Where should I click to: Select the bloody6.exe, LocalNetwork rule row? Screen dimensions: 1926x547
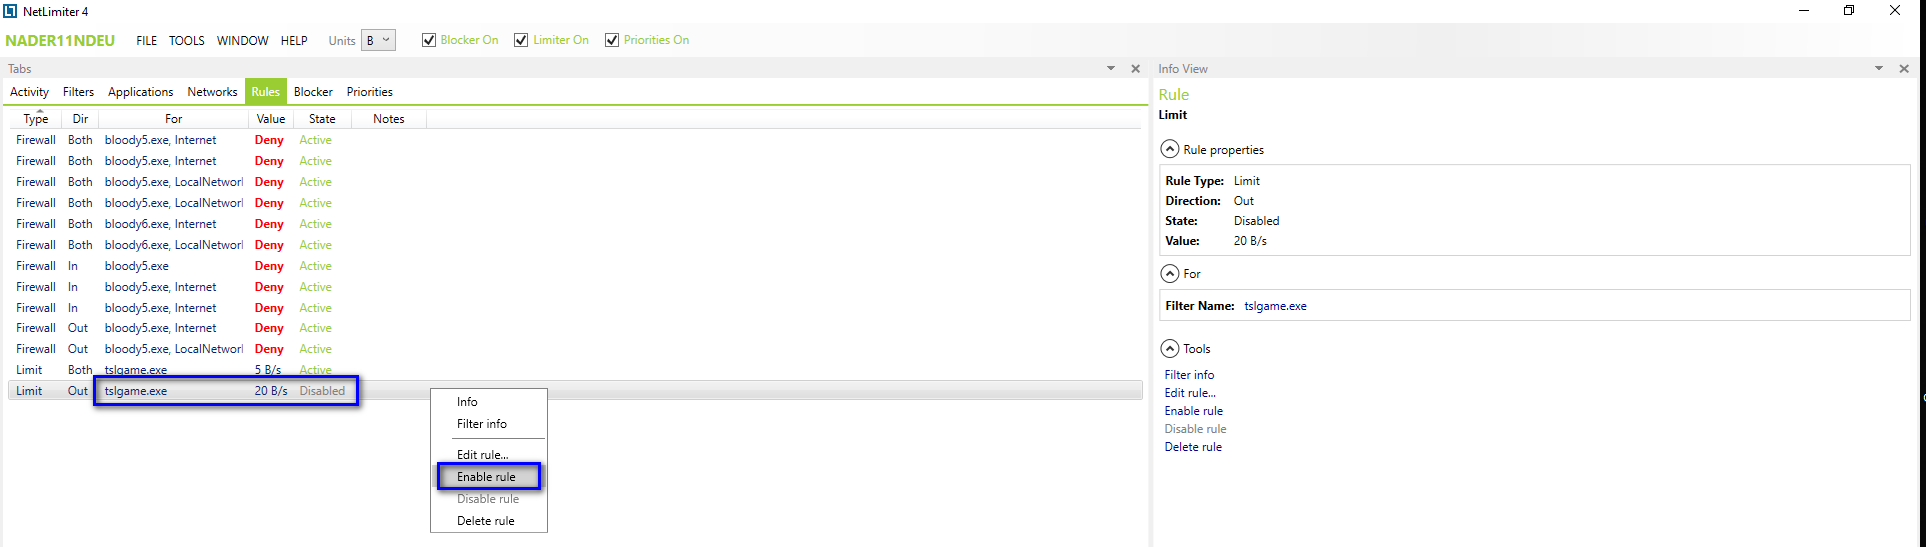575,245
